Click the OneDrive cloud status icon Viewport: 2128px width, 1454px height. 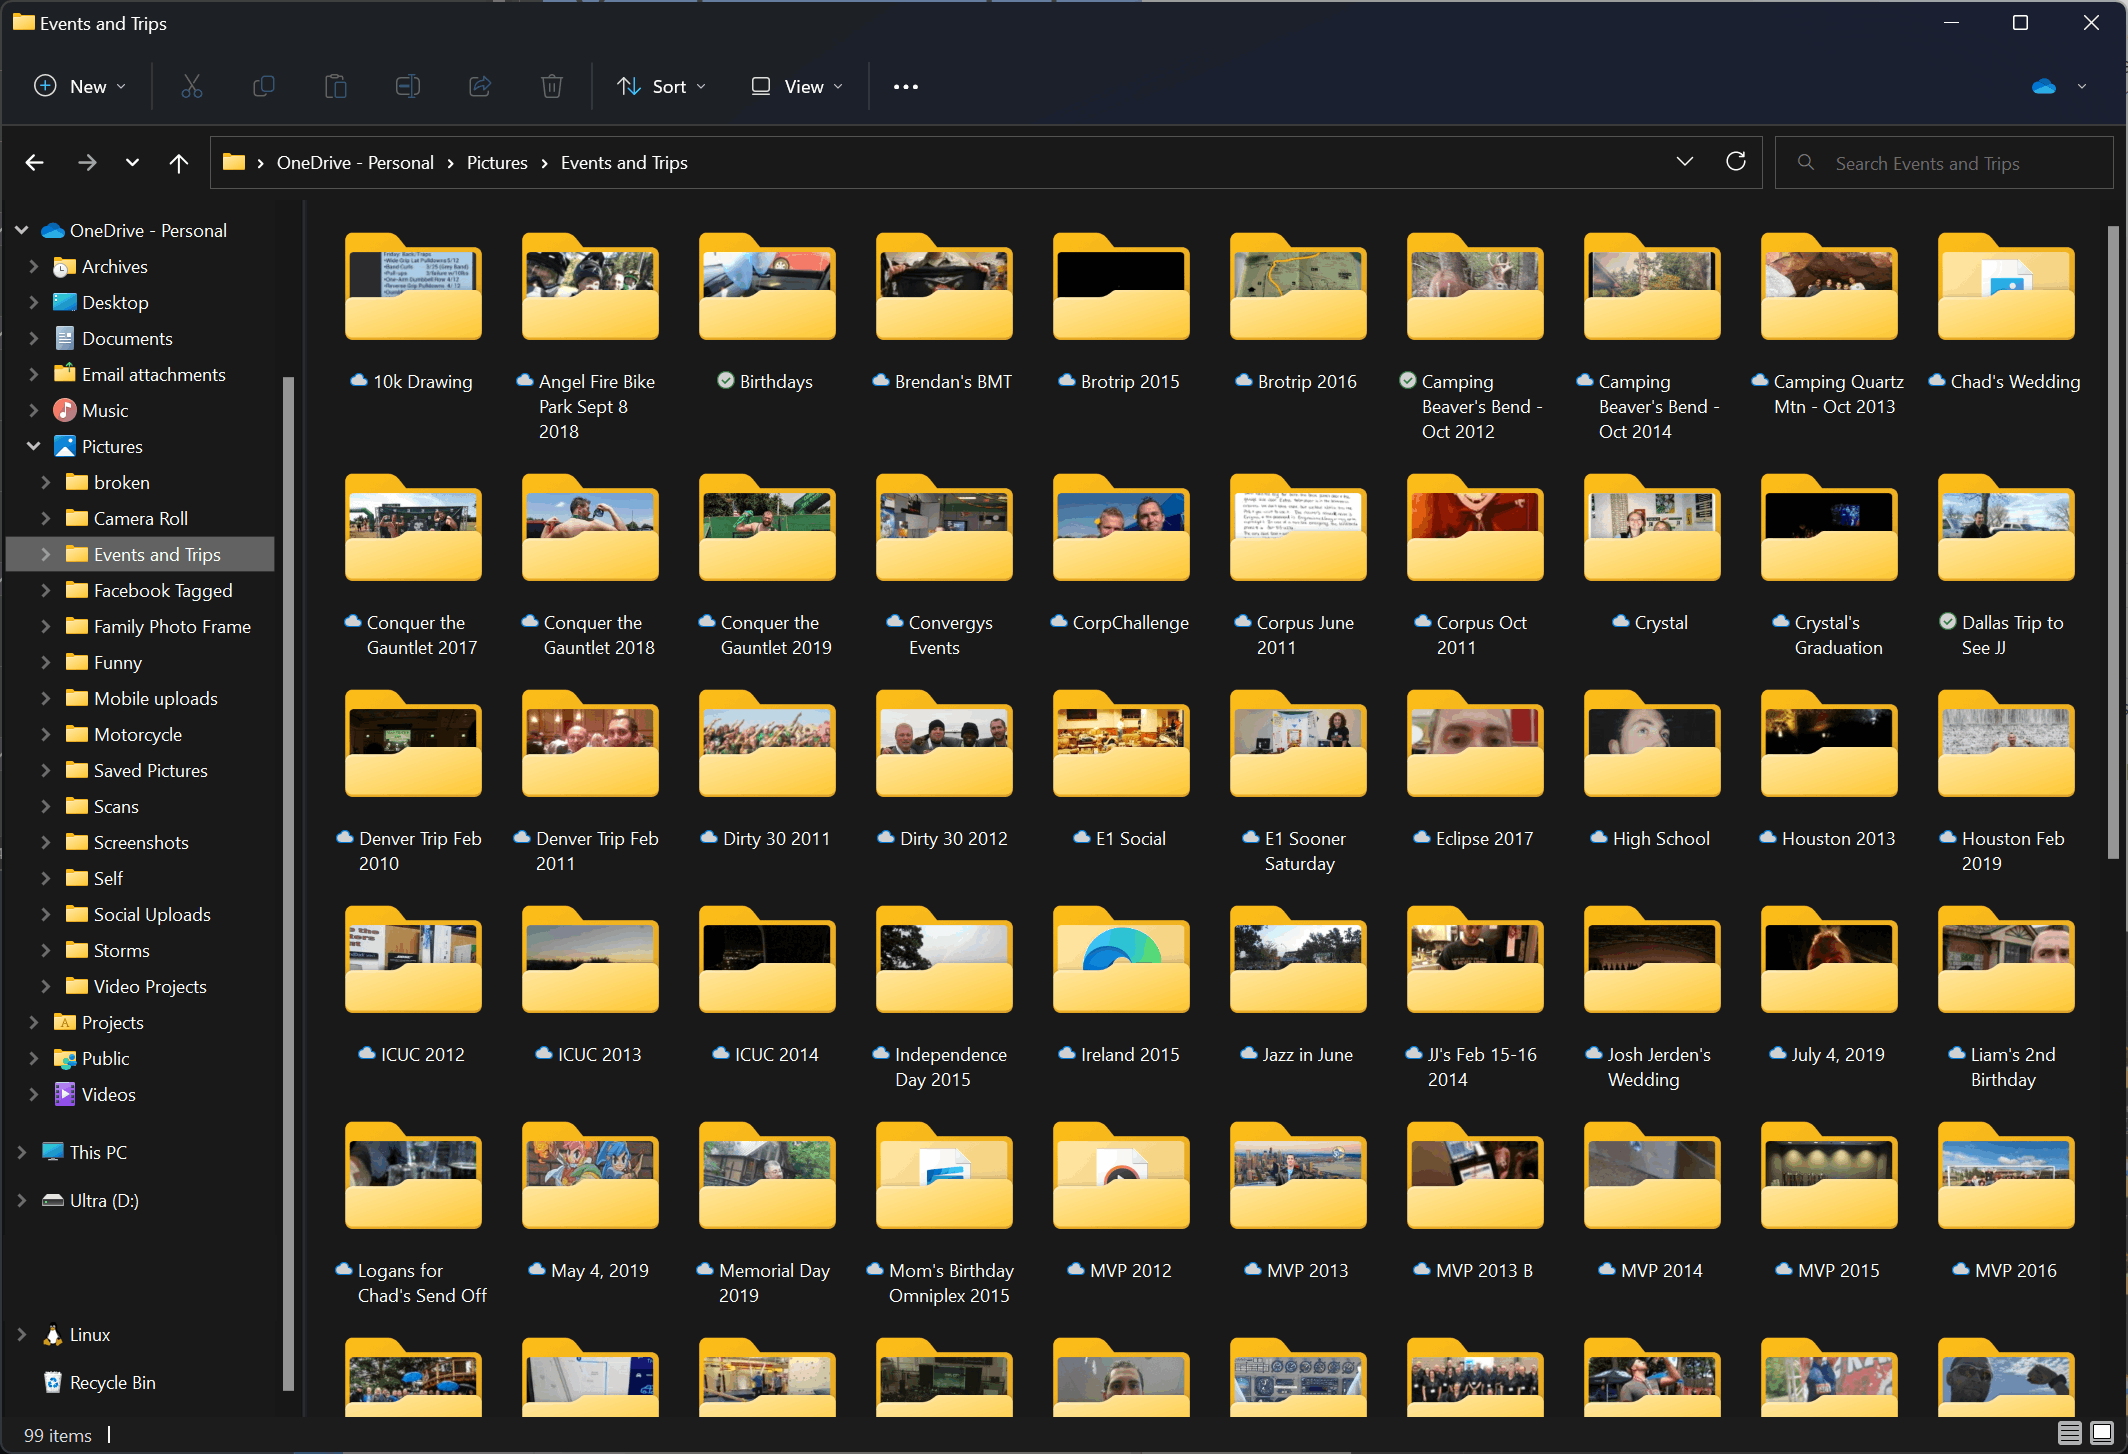[2044, 87]
